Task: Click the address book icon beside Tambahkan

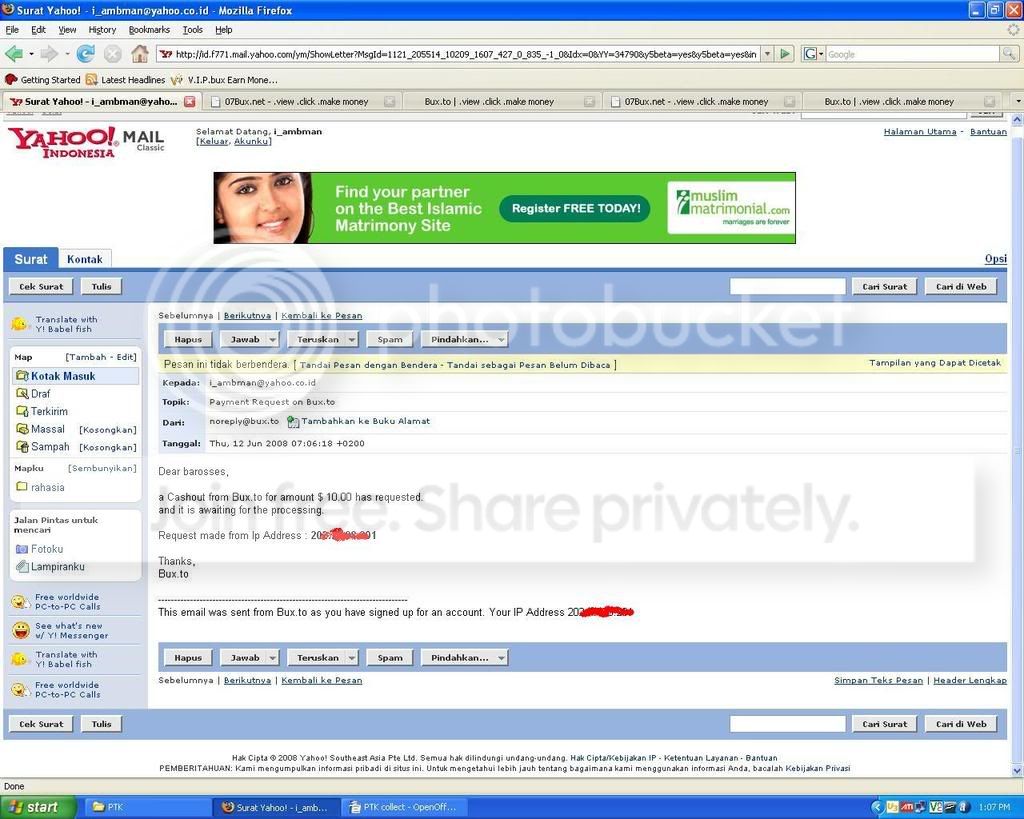Action: 293,423
